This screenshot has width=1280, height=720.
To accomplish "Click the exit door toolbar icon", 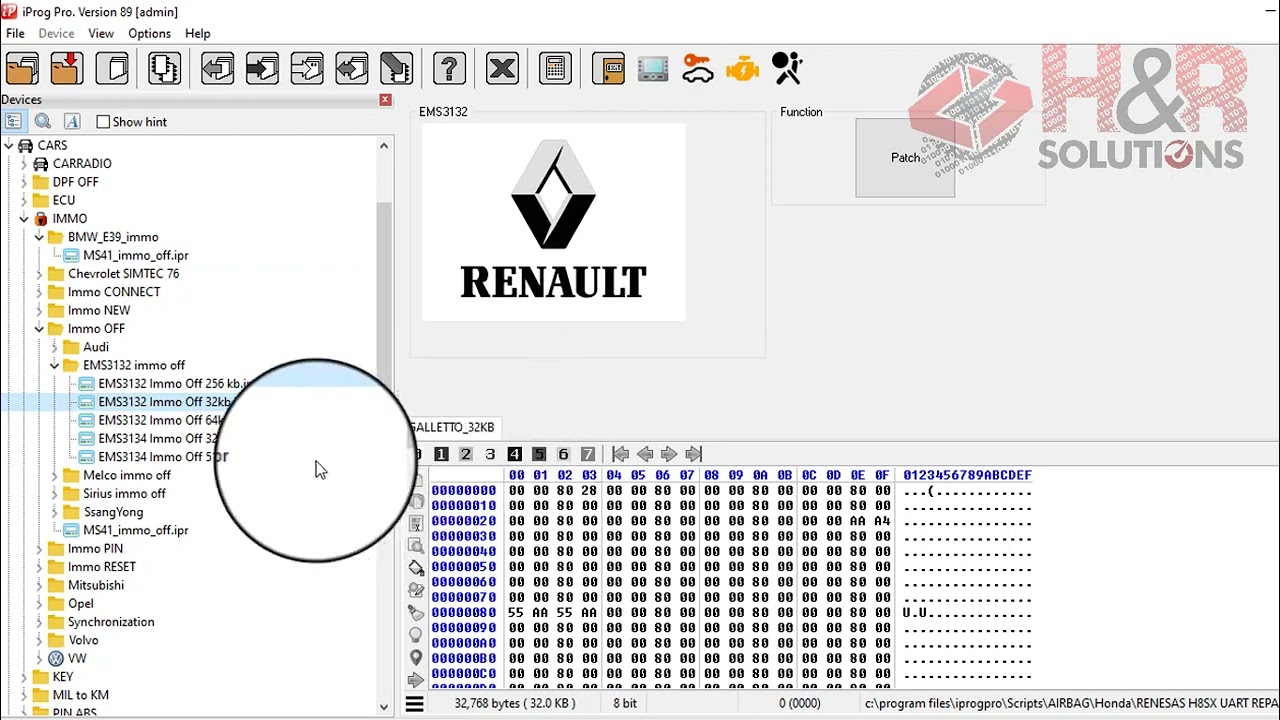I will pos(608,69).
